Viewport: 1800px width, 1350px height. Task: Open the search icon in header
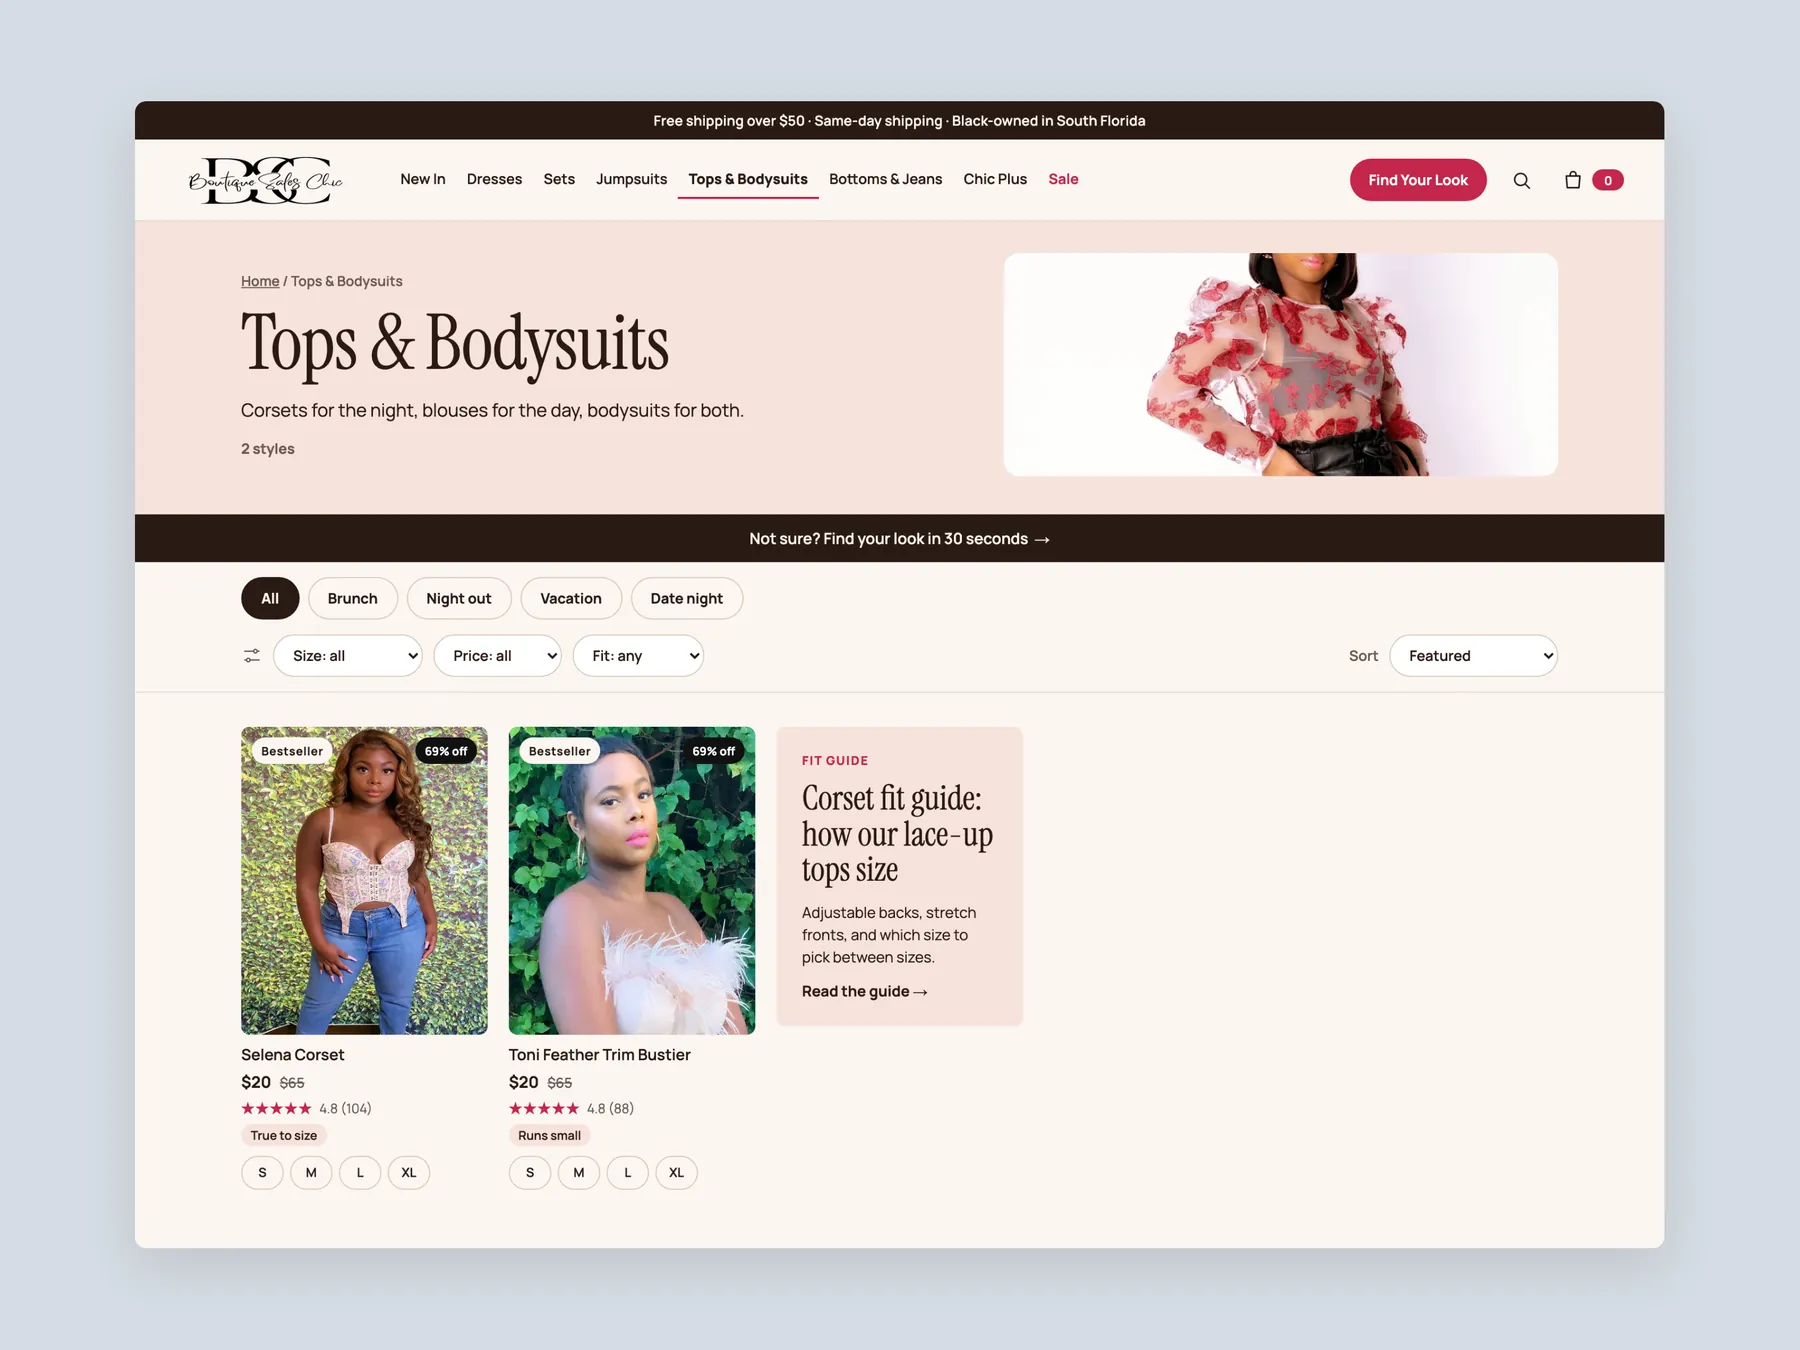[1521, 180]
